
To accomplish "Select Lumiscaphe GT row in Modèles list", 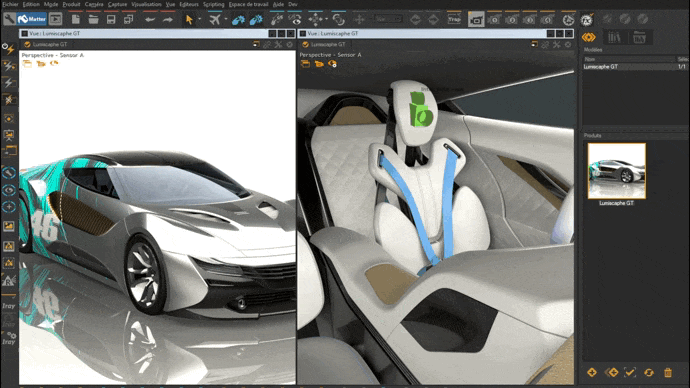I will (635, 67).
